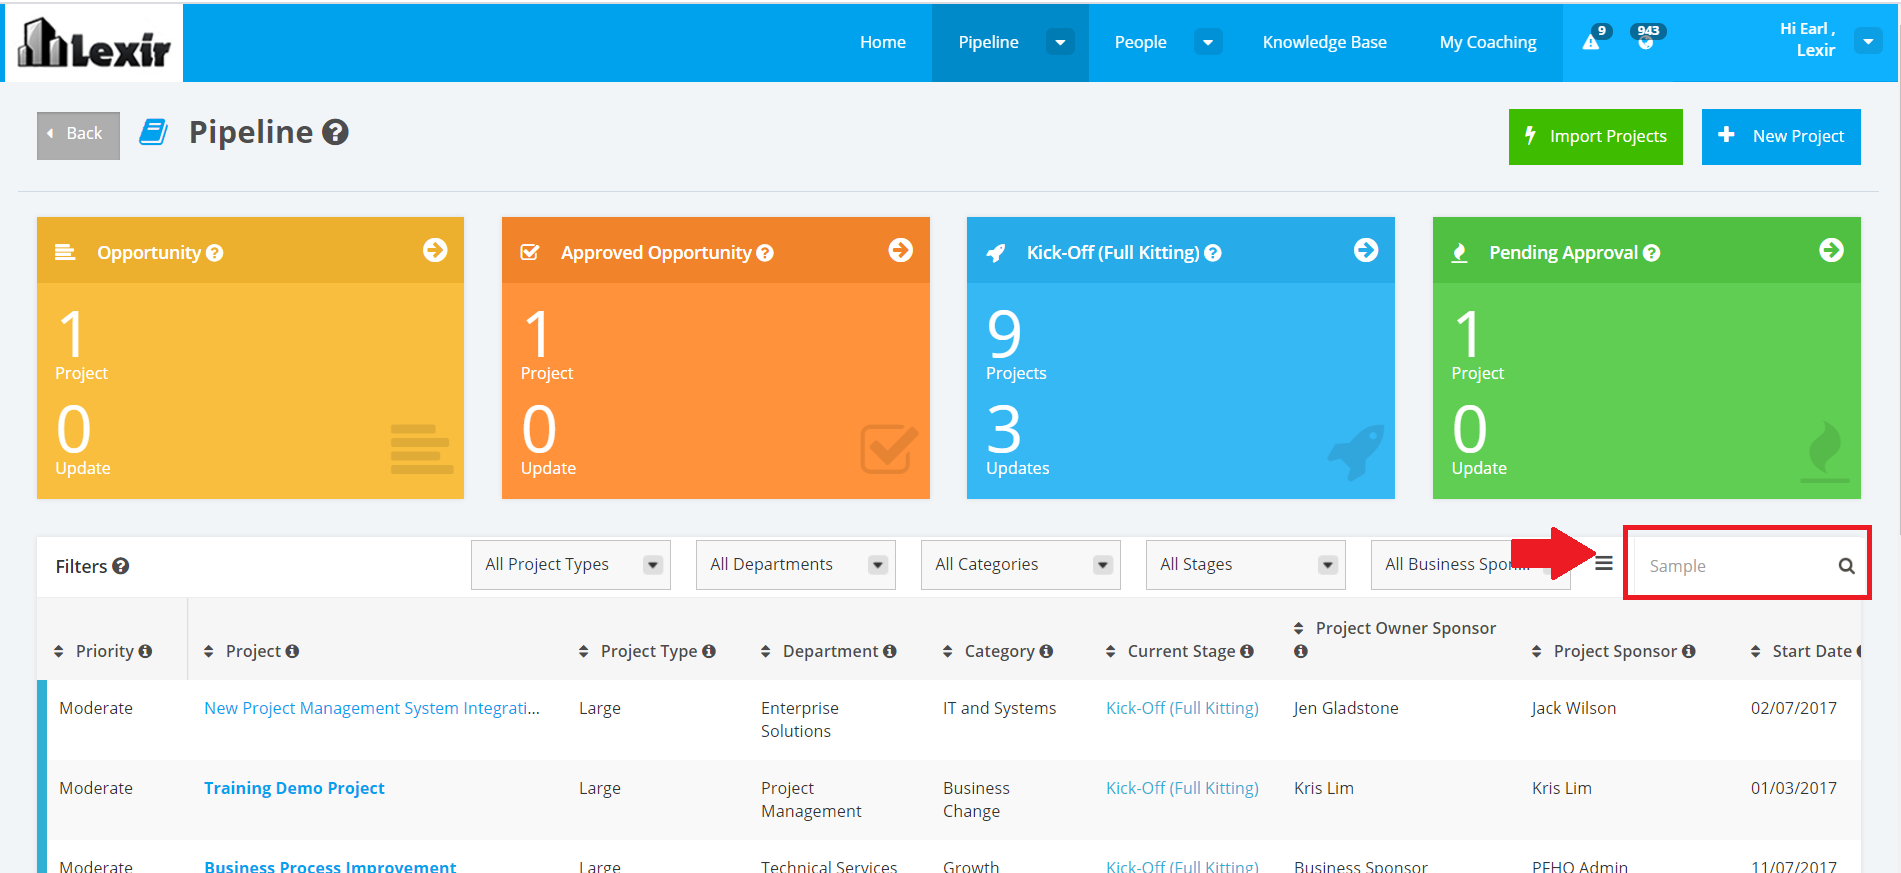Open Kick-Off (Full Kitting) card arrow icon

point(1366,250)
